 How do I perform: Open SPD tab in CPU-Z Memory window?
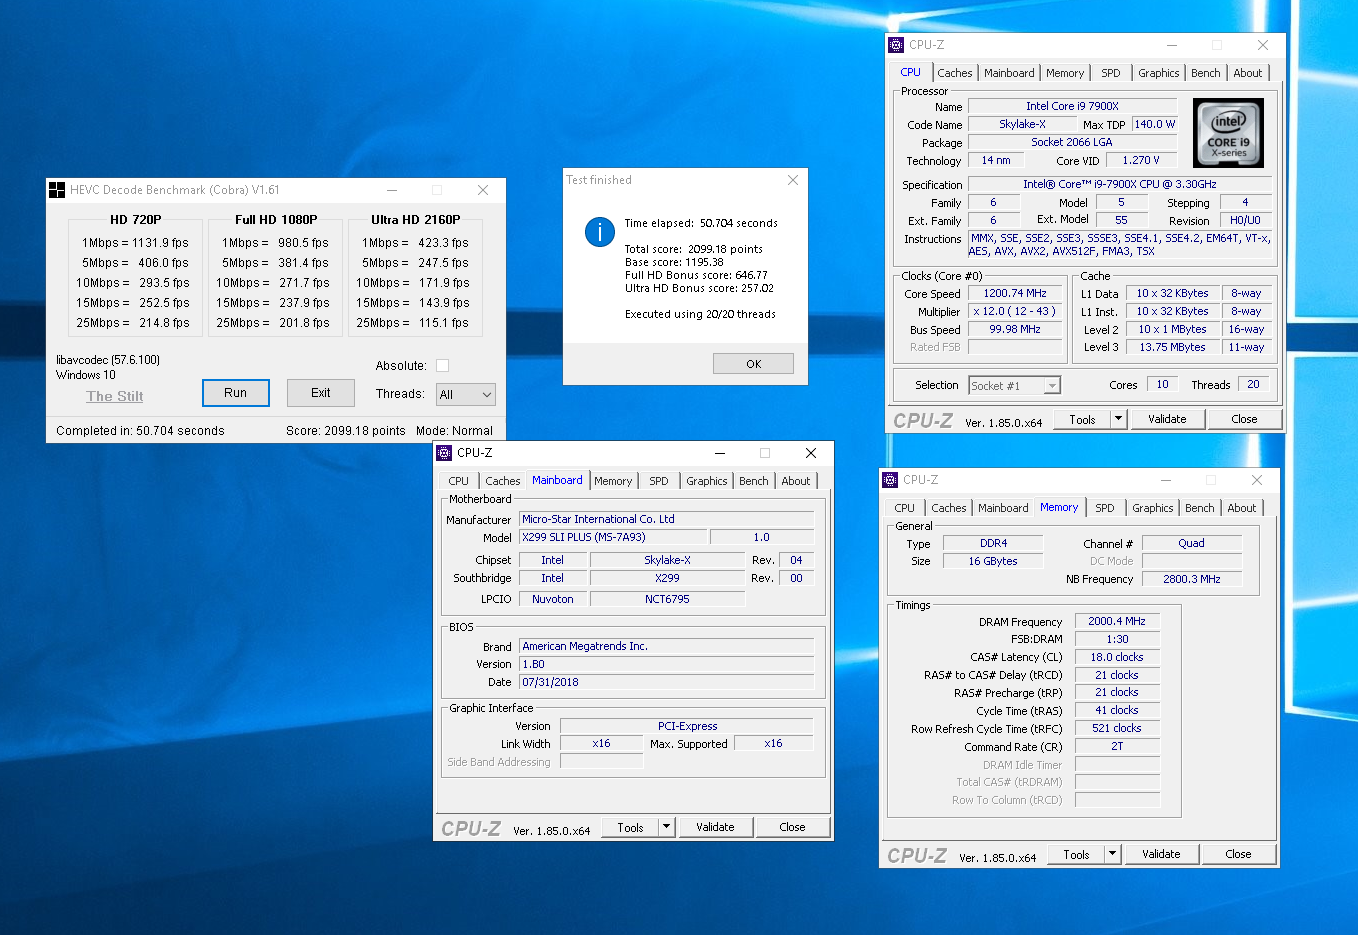[1105, 508]
